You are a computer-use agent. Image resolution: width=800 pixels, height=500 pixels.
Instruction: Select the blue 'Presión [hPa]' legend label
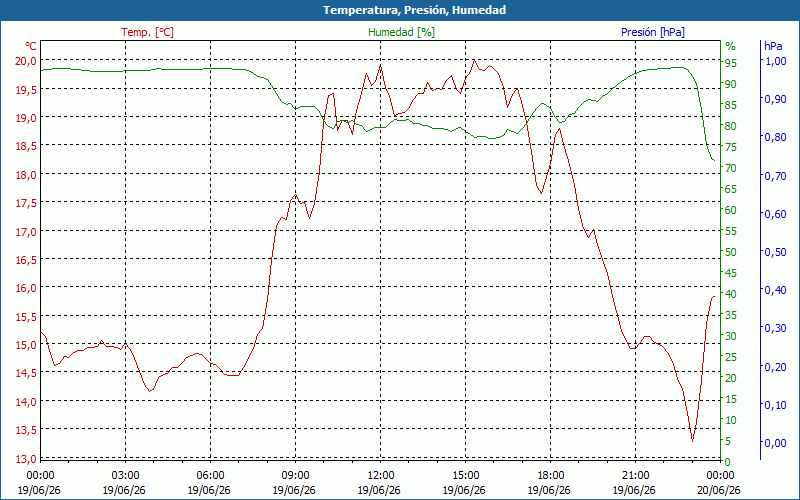[x=653, y=32]
